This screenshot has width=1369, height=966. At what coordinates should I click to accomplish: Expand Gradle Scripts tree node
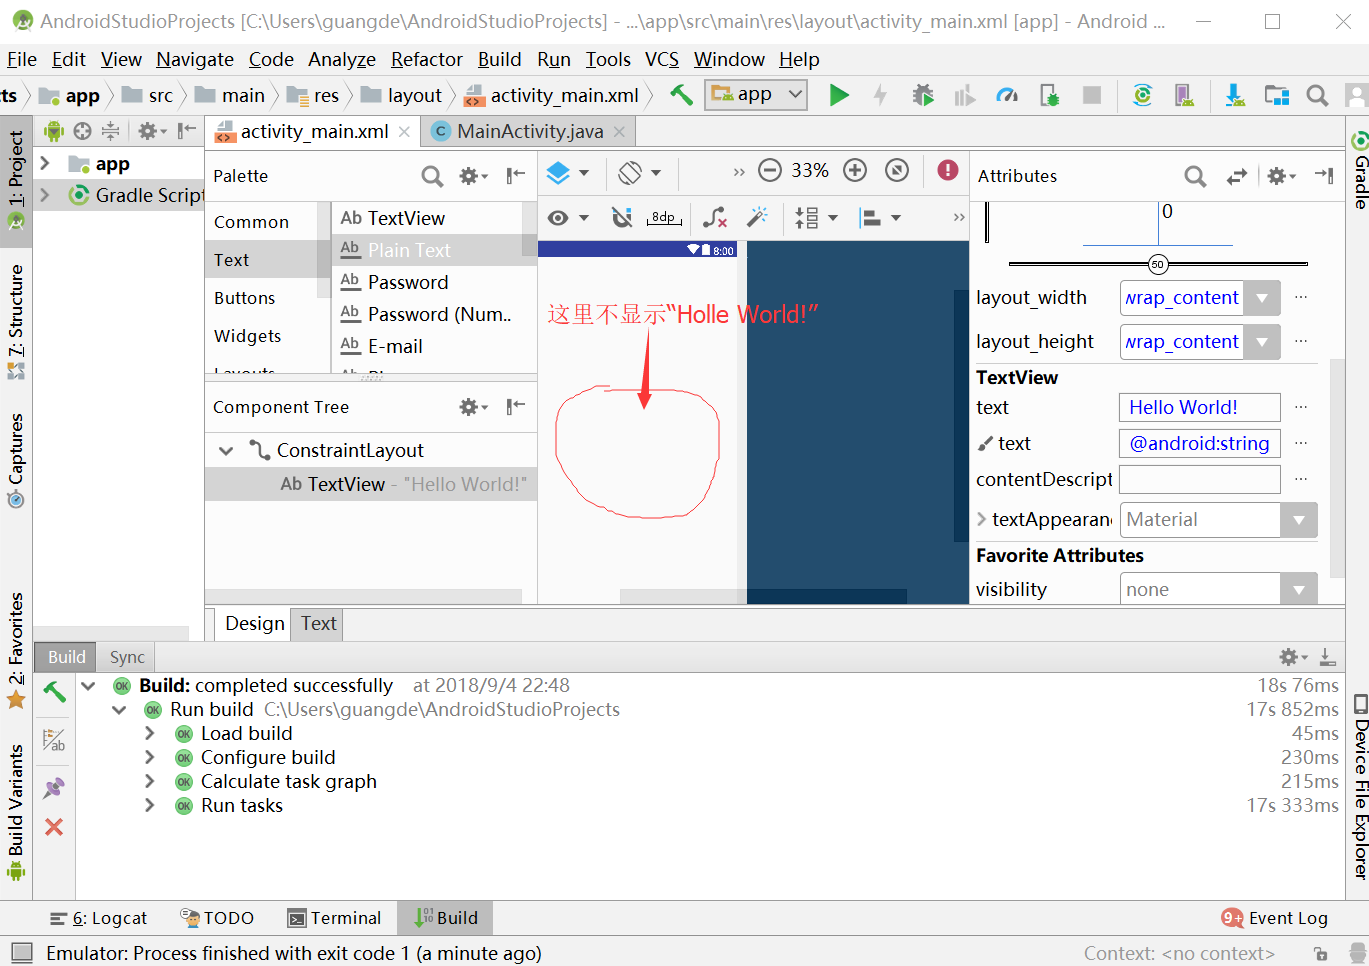coord(45,195)
